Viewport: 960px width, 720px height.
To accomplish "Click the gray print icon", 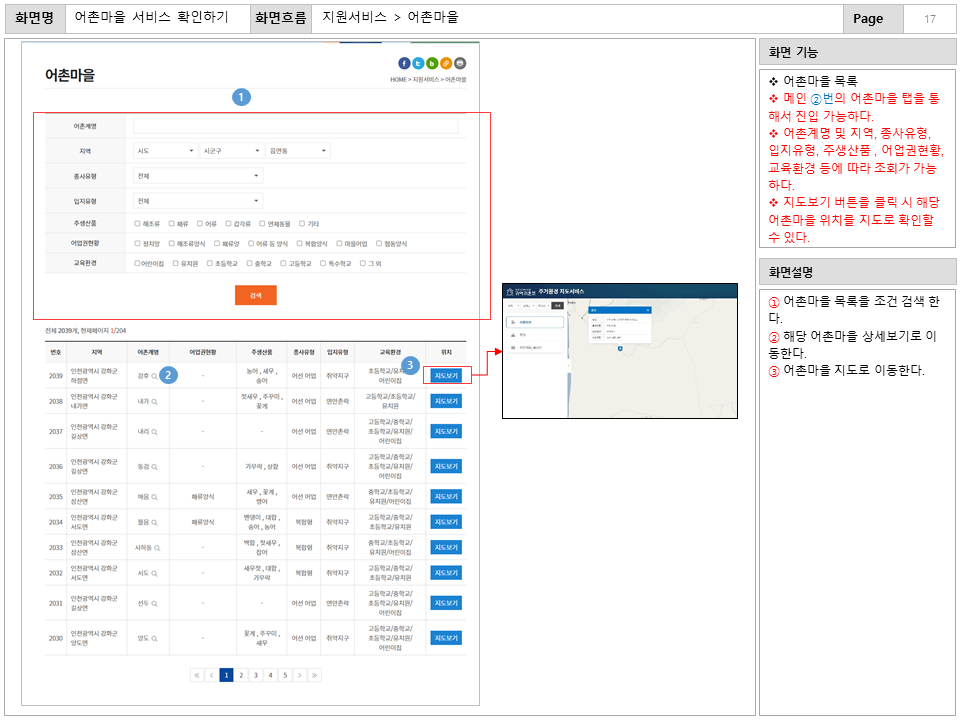I will (x=460, y=63).
